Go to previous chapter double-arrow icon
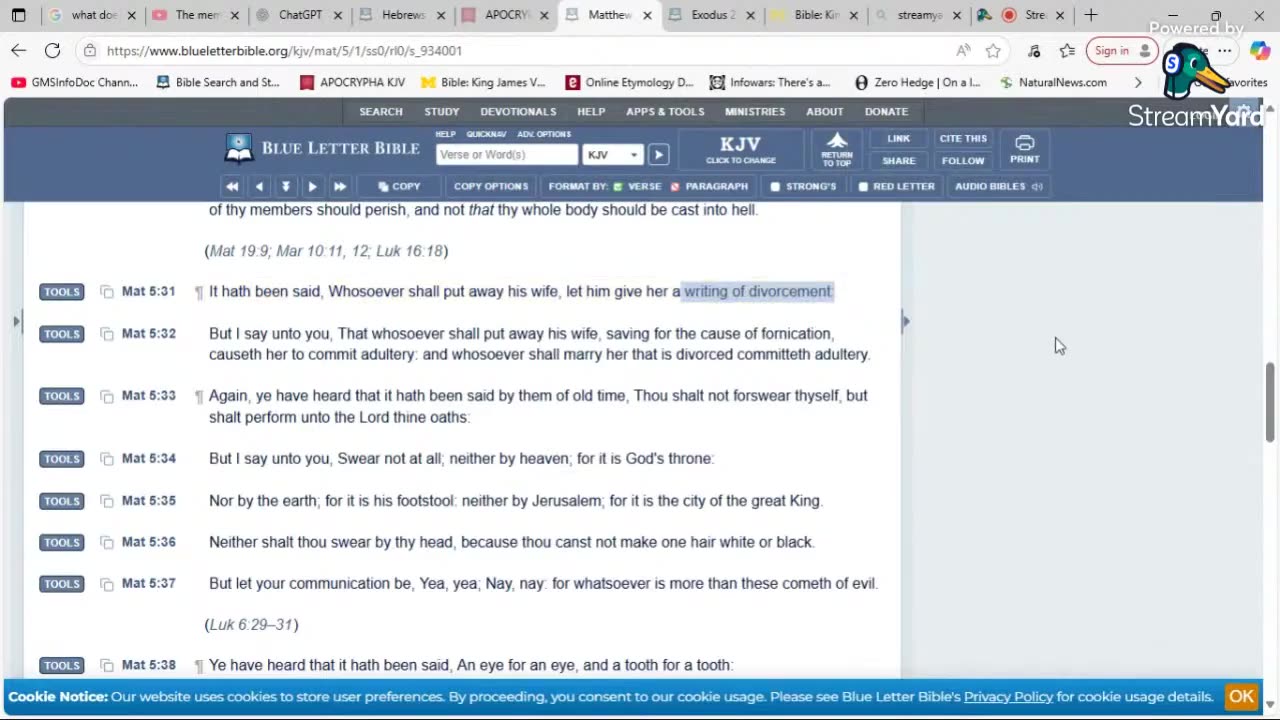 click(x=232, y=186)
